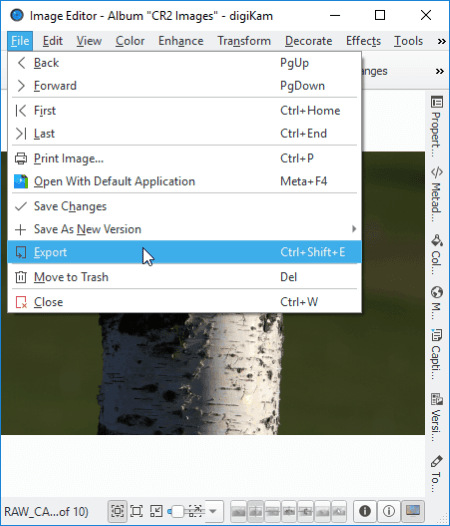Select Print Image... menu entry
The height and width of the screenshot is (526, 450).
185,158
